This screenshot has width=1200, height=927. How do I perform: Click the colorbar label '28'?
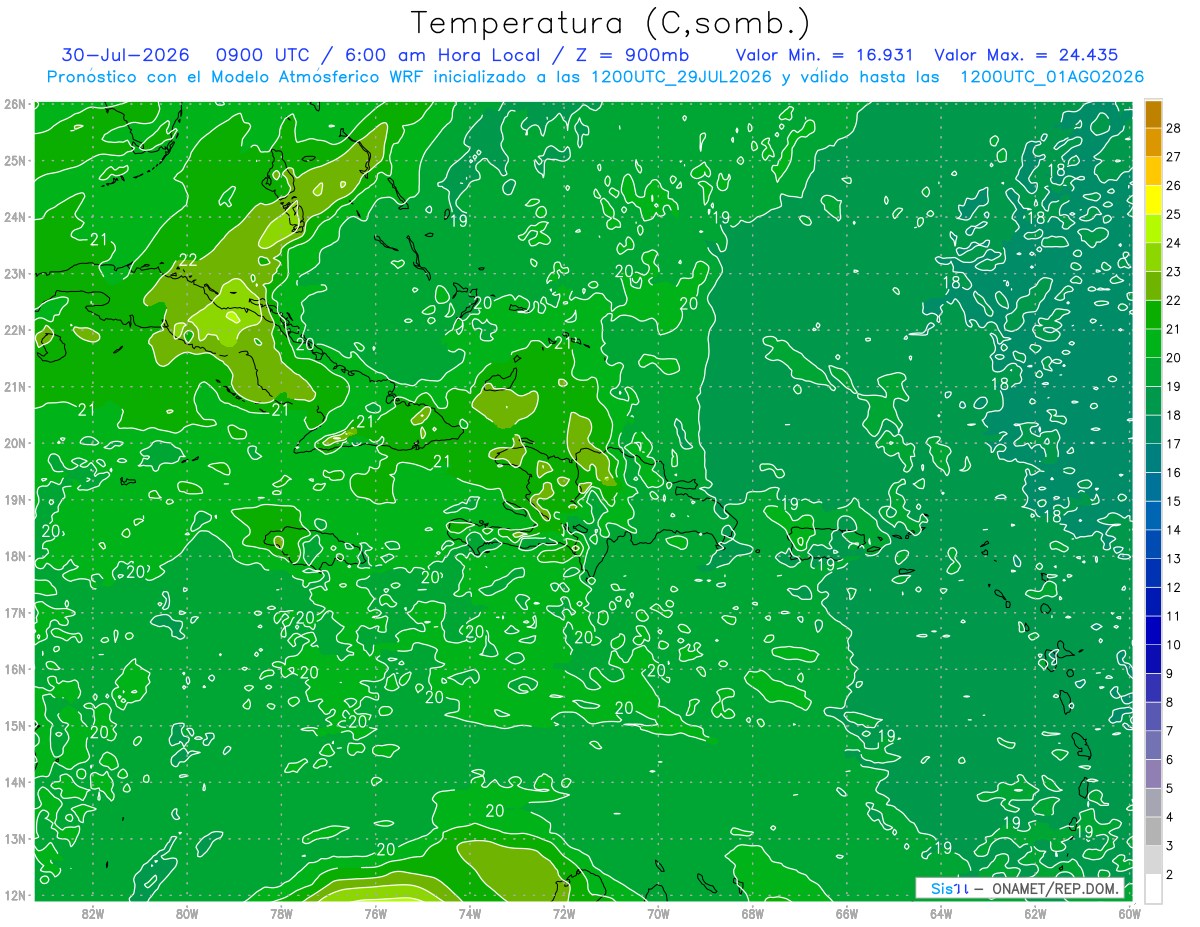coord(1174,128)
